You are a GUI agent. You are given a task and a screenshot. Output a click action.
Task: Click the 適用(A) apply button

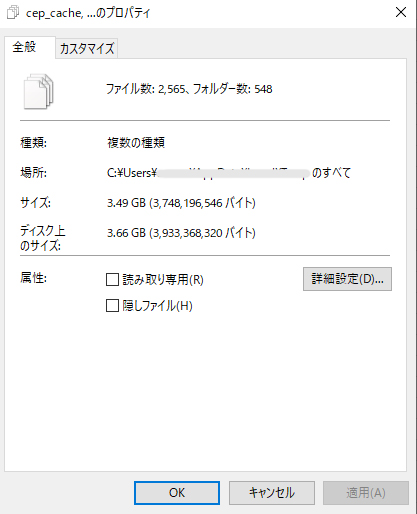click(x=366, y=493)
